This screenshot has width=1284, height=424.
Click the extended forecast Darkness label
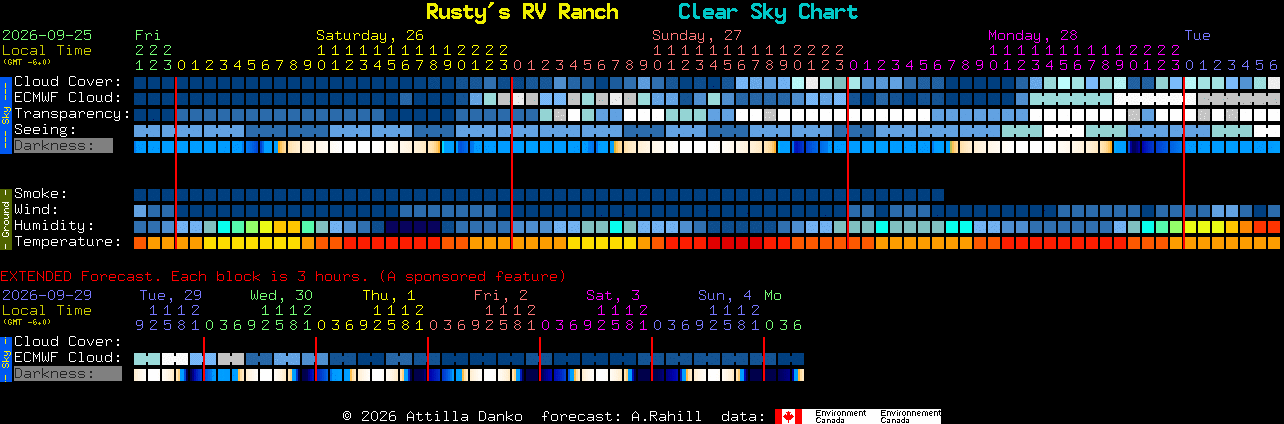pos(67,373)
